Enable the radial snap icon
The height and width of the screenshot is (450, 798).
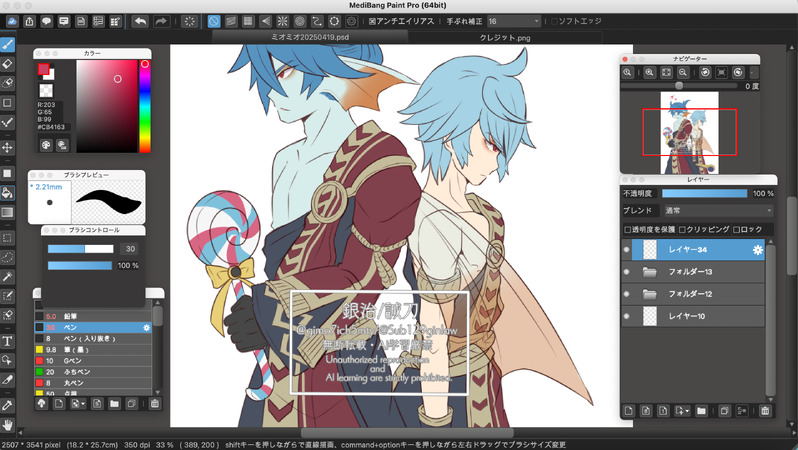[282, 21]
